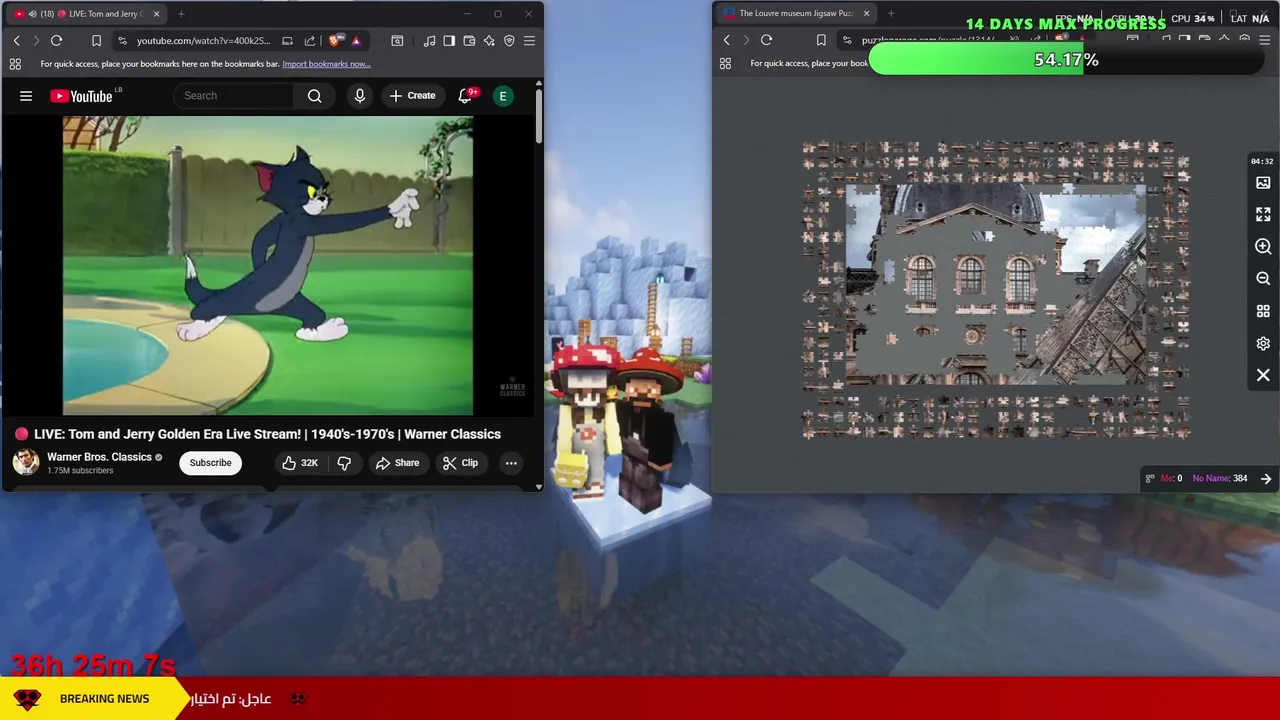
Task: Open the Warner Bros. Classics channel name
Action: point(99,457)
